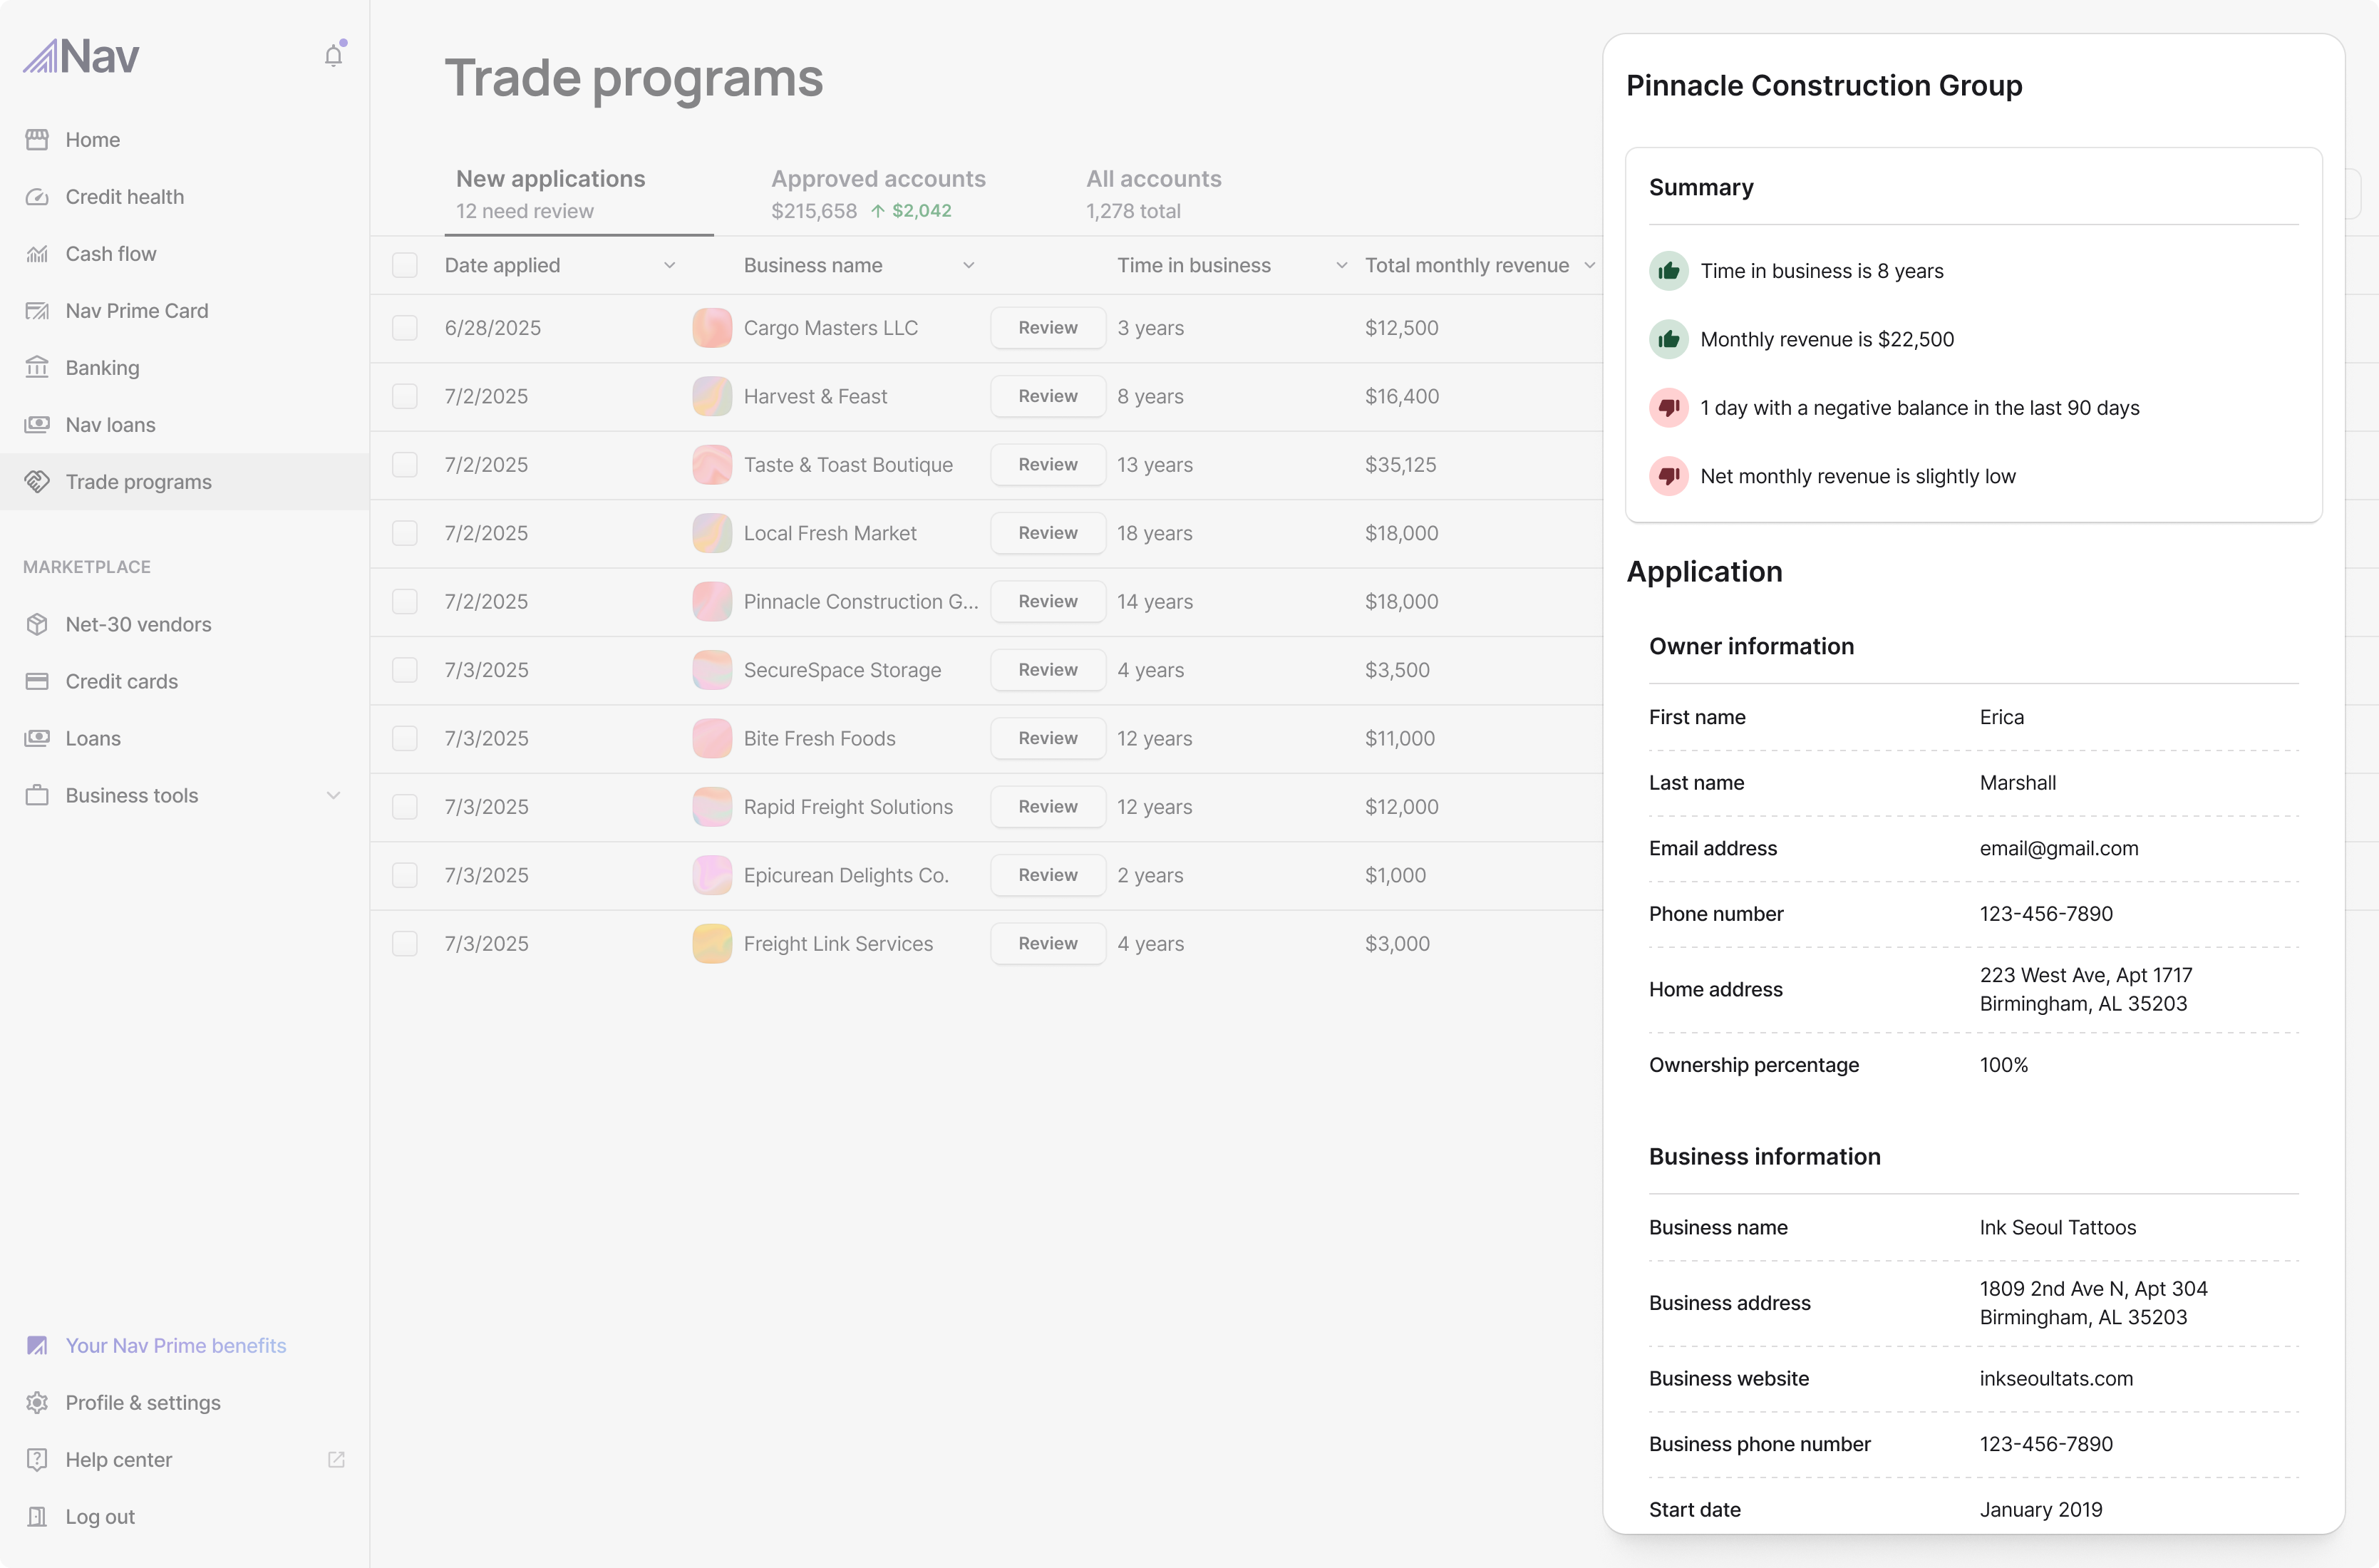Click Review for Harvest & Feast

click(x=1047, y=396)
